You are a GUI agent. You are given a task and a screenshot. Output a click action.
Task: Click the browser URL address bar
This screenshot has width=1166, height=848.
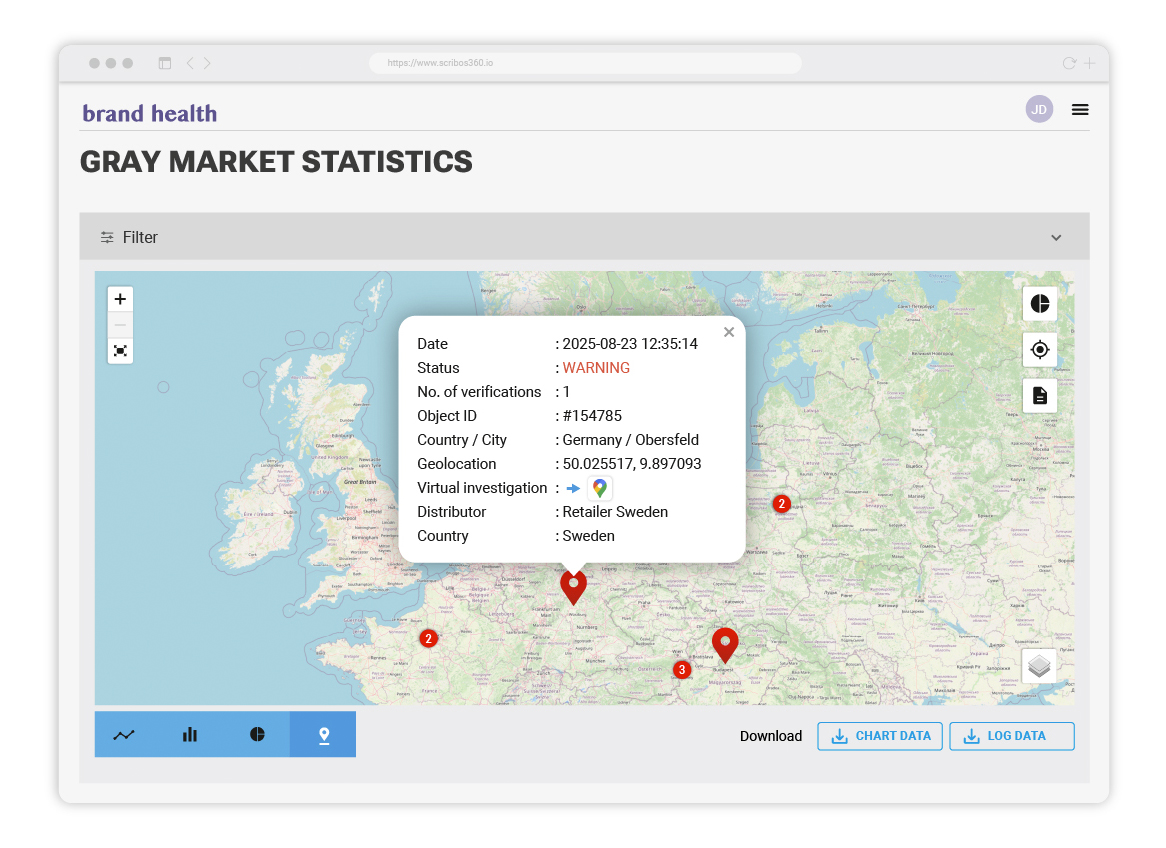point(585,63)
